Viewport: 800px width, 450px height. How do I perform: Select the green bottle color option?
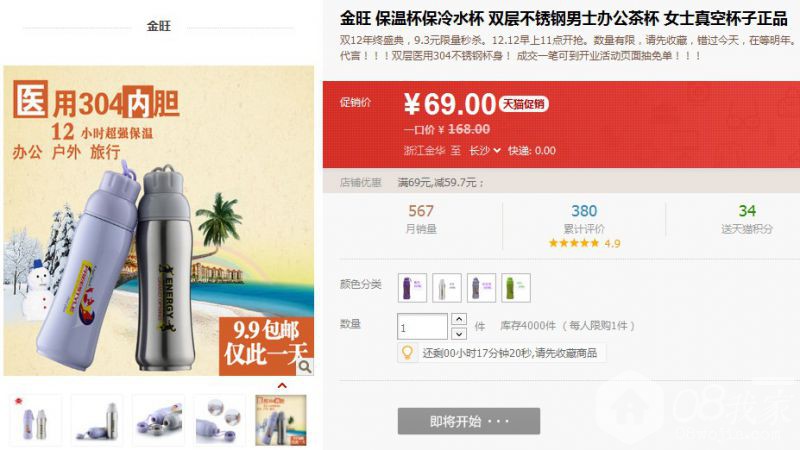(x=516, y=288)
